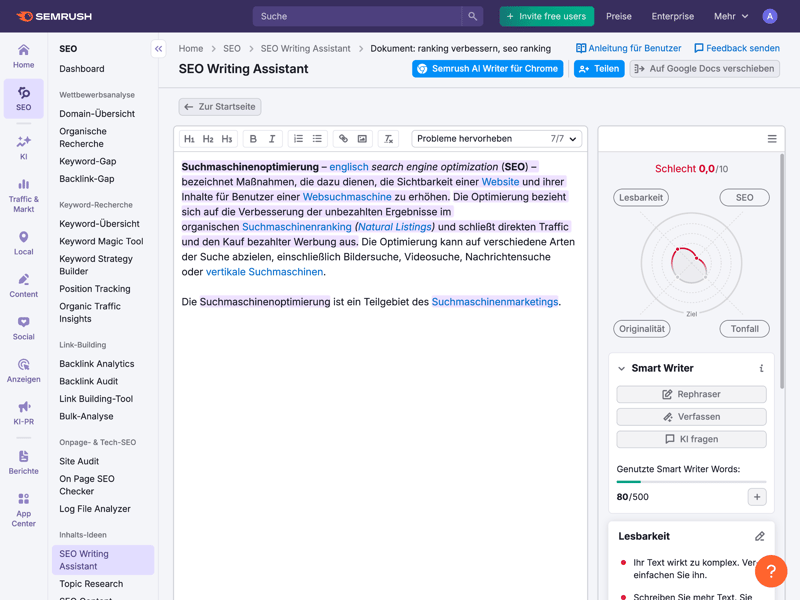
Task: Add more Smart Writer words with plus
Action: point(757,497)
